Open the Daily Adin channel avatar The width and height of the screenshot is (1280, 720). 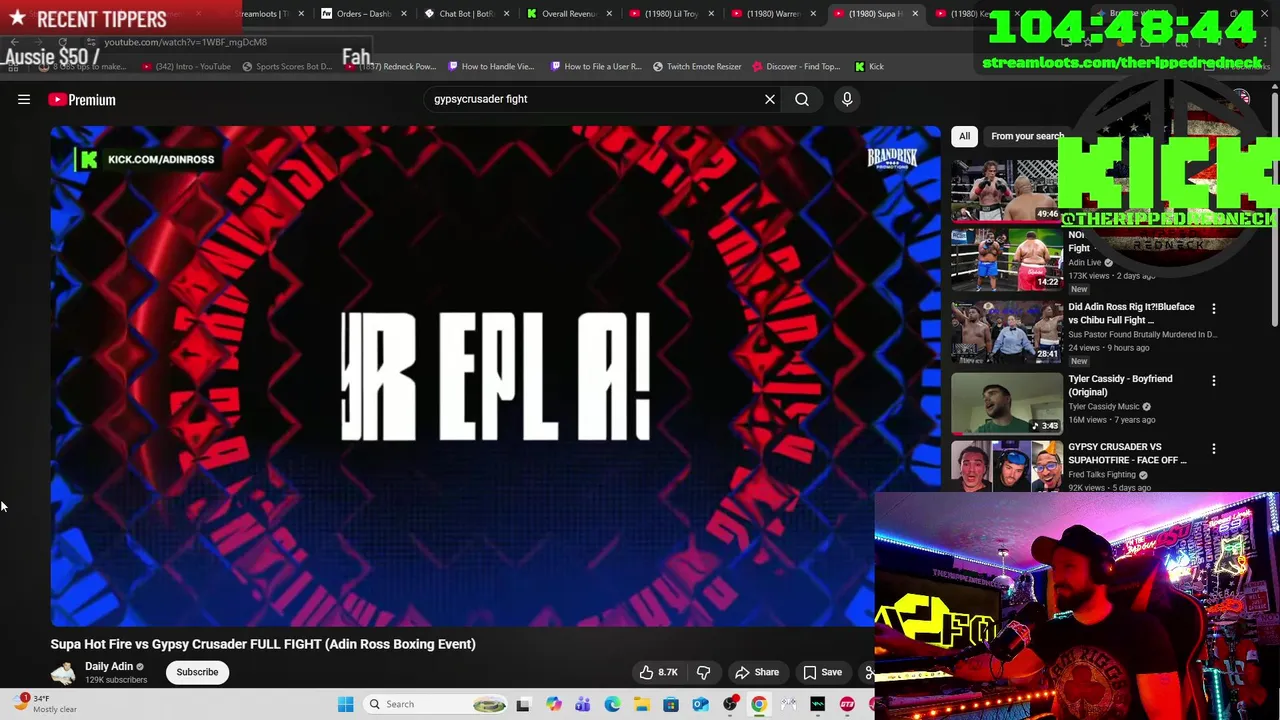[63, 673]
